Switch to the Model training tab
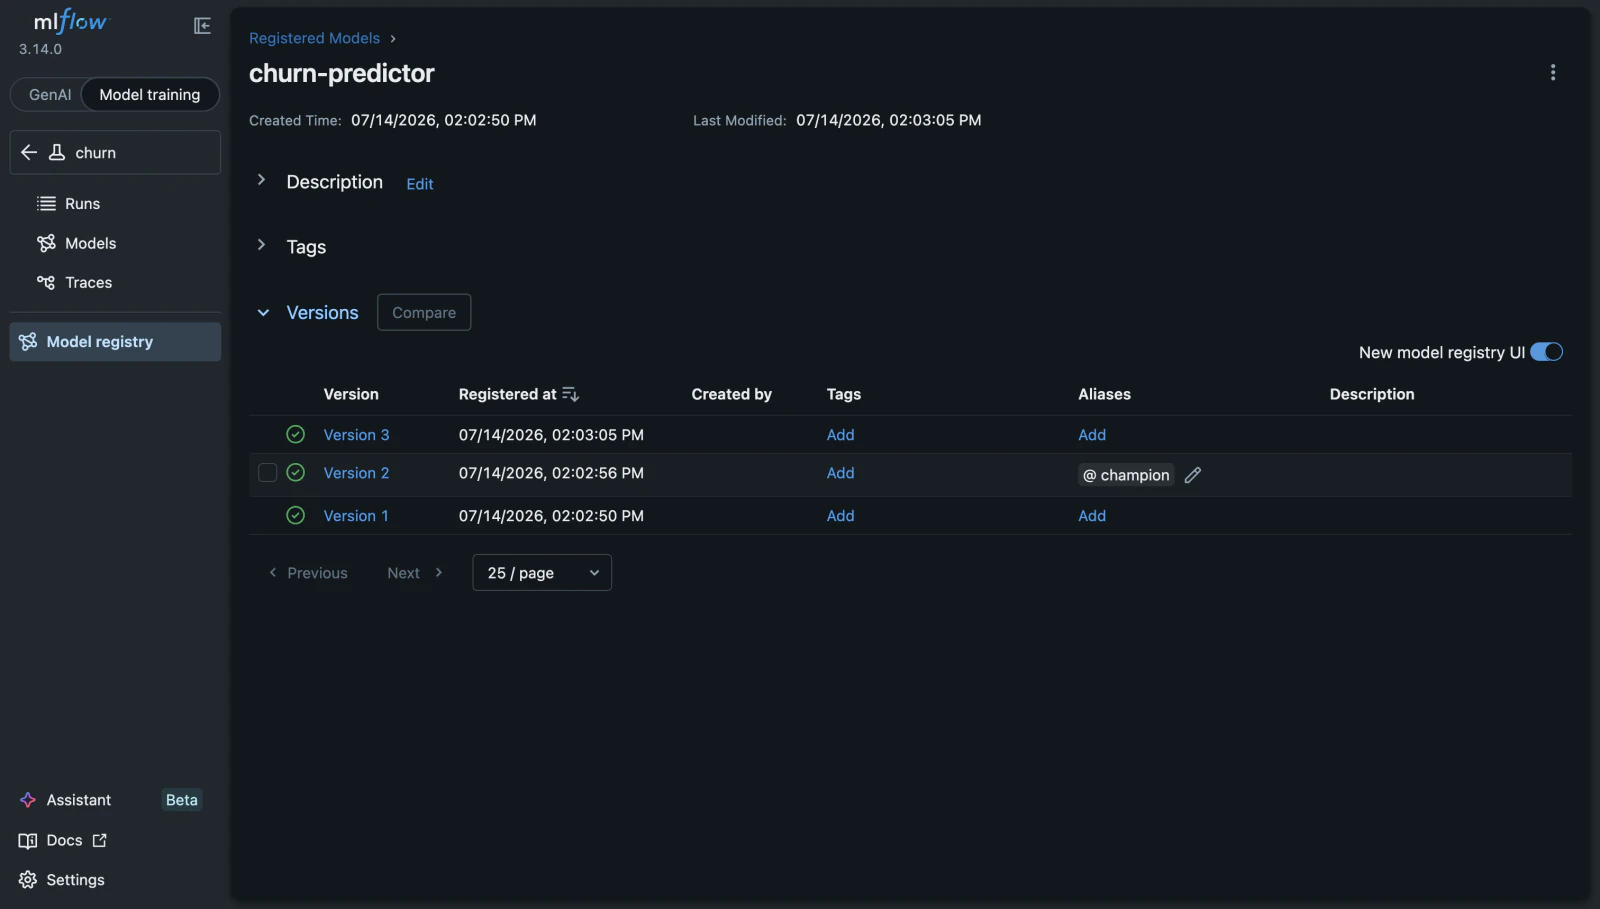This screenshot has height=909, width=1600. coord(150,95)
